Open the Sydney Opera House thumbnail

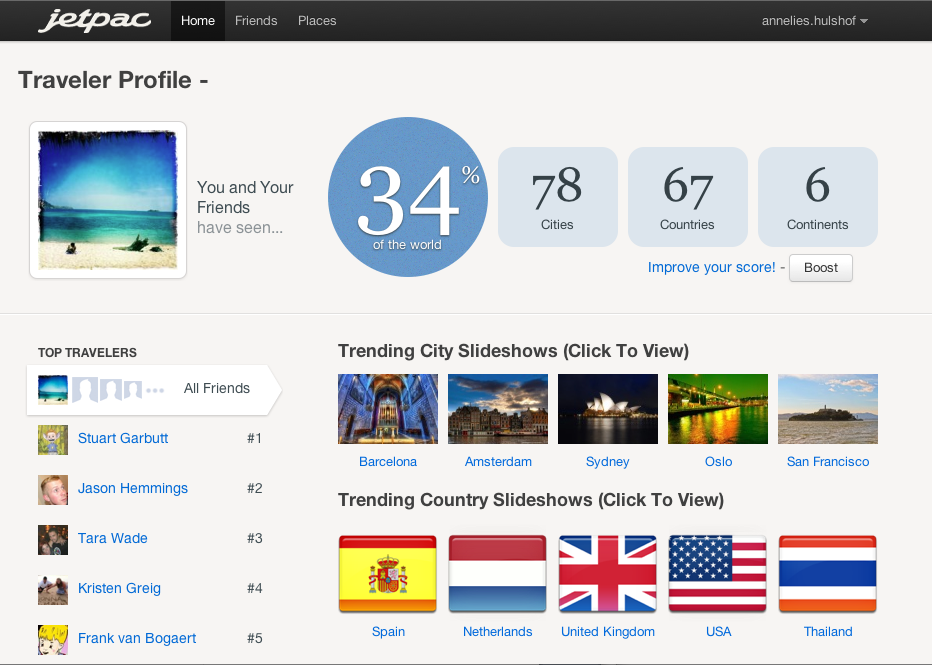tap(608, 409)
